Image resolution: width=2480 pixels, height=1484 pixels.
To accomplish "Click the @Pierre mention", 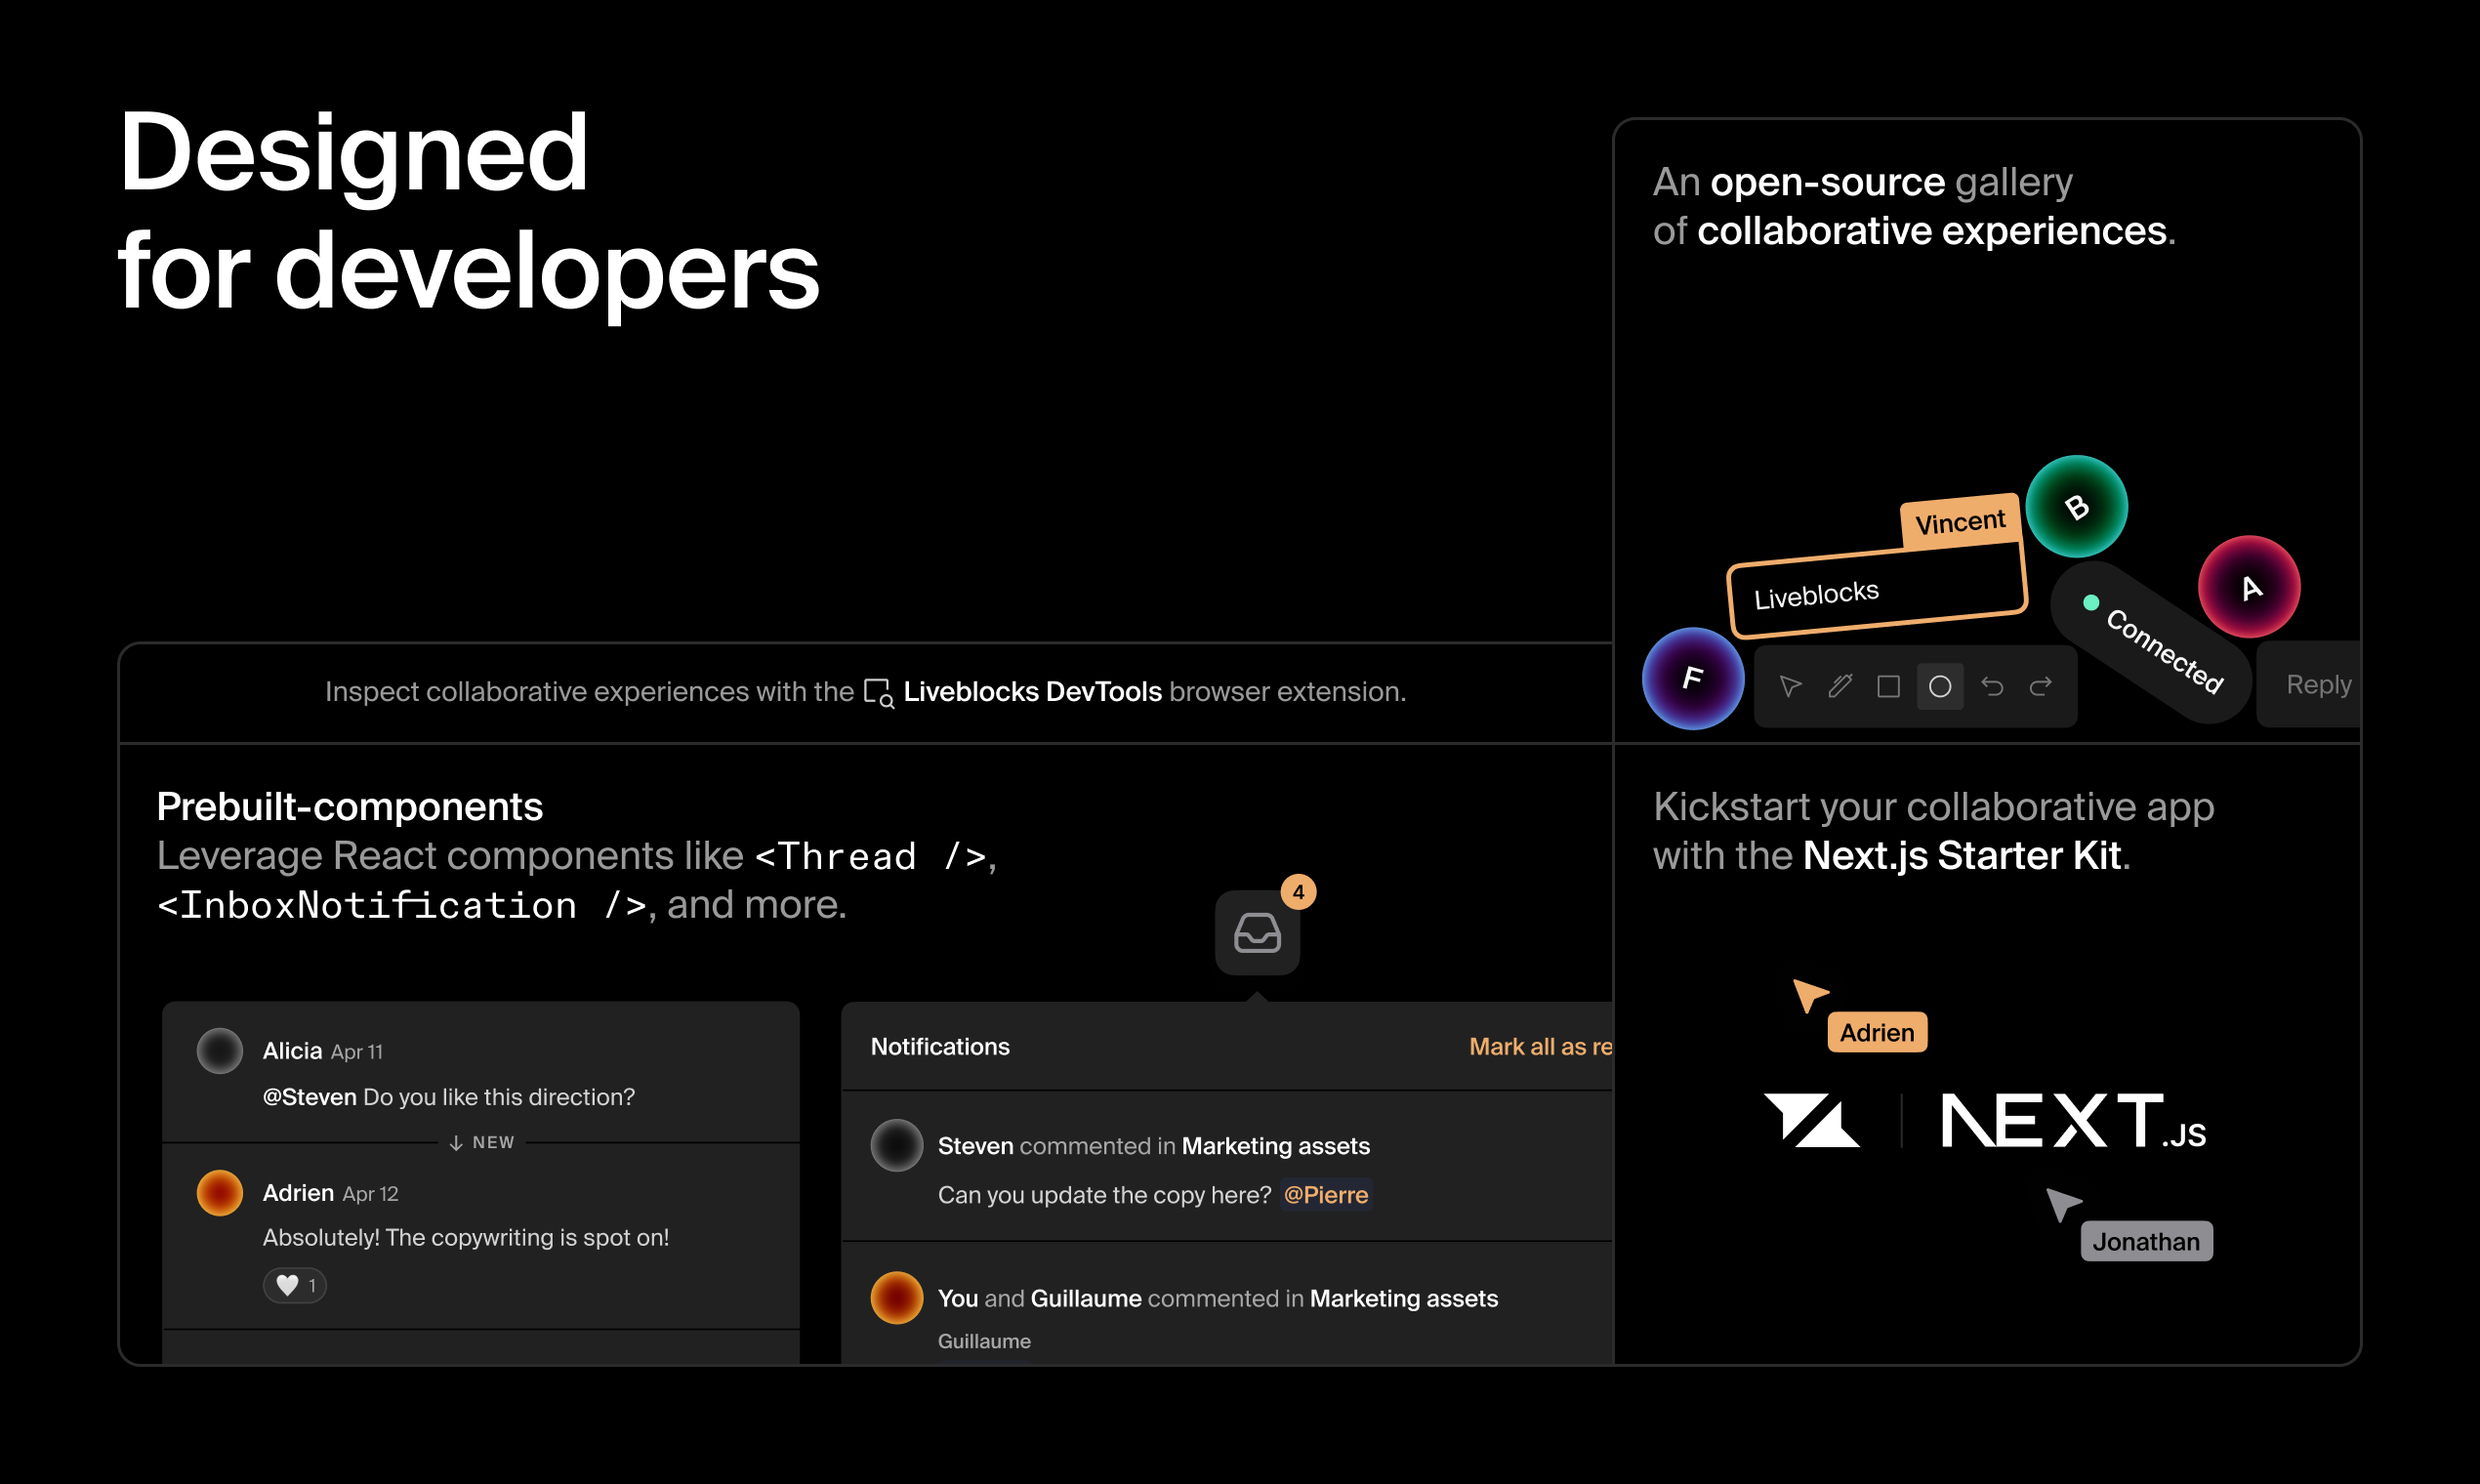I will (x=1326, y=1195).
